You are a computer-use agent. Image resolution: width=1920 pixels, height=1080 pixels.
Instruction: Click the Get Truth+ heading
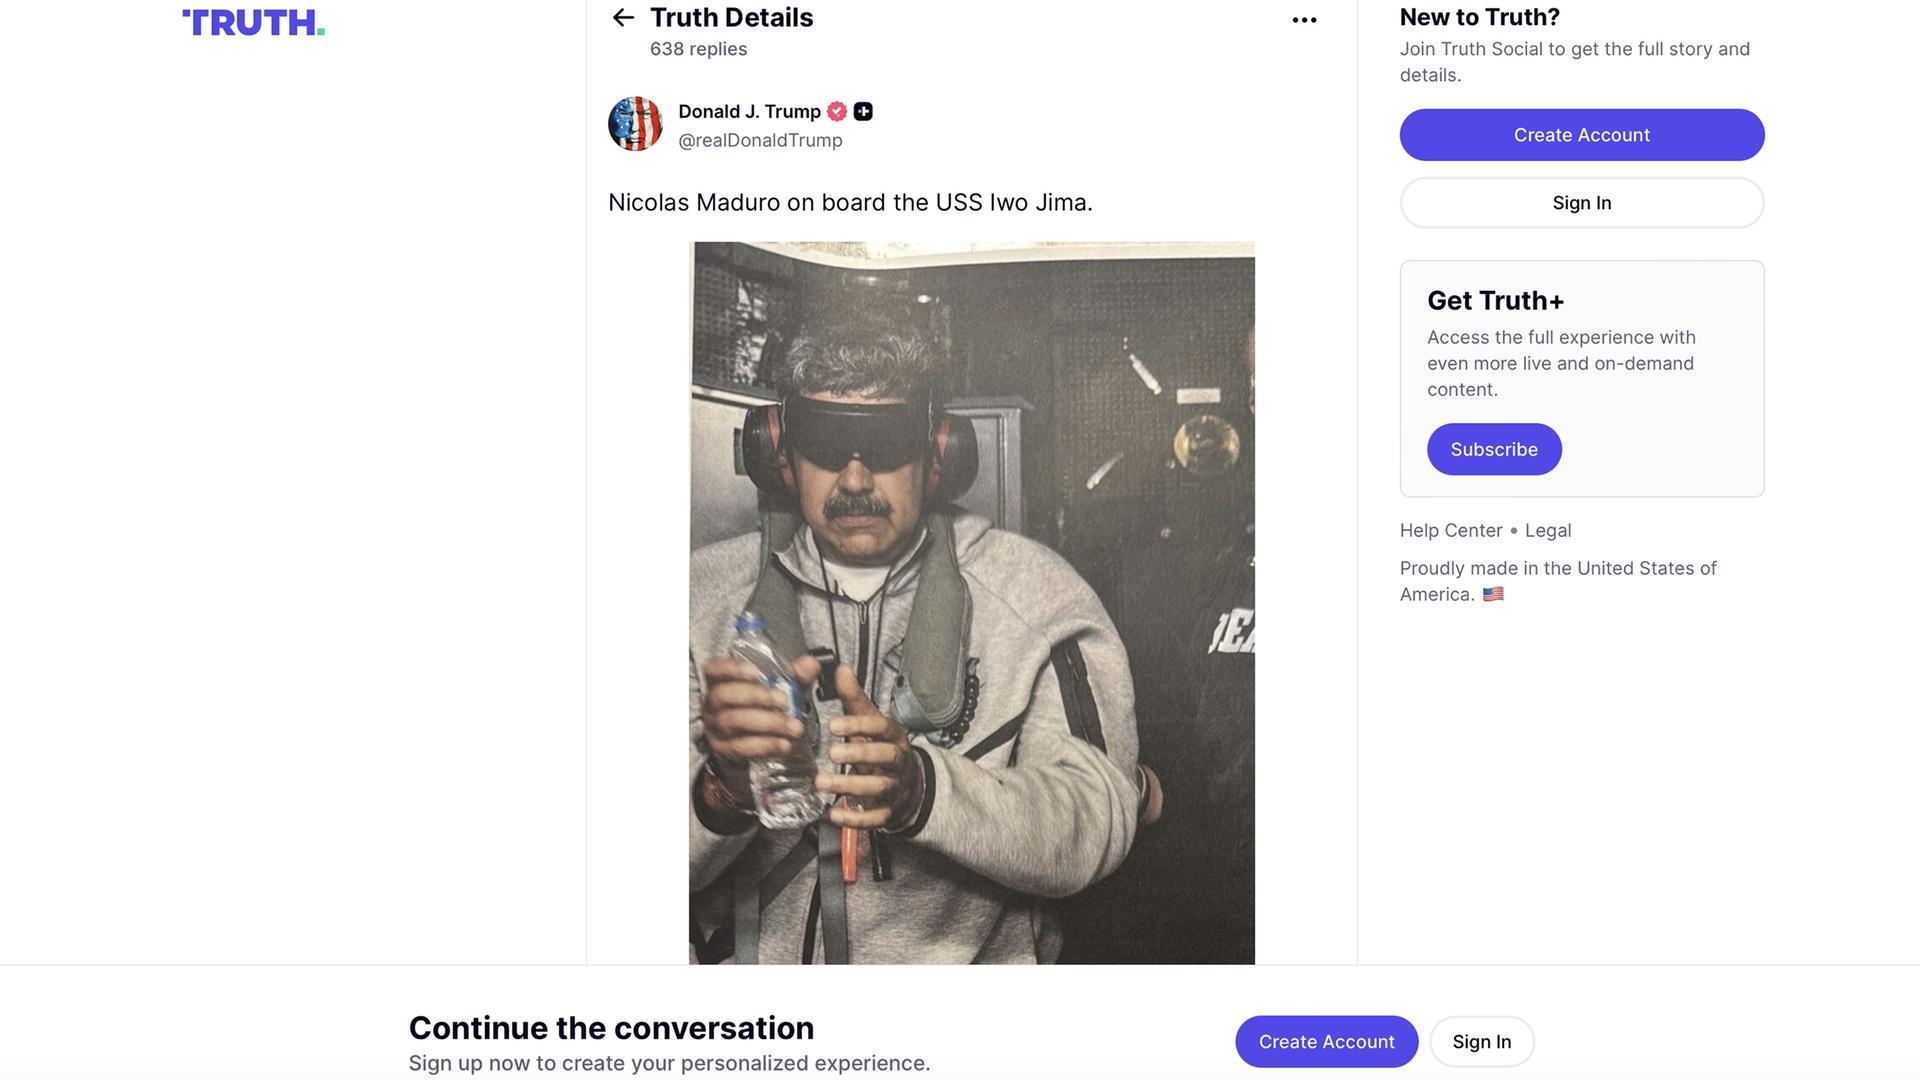[x=1495, y=301]
